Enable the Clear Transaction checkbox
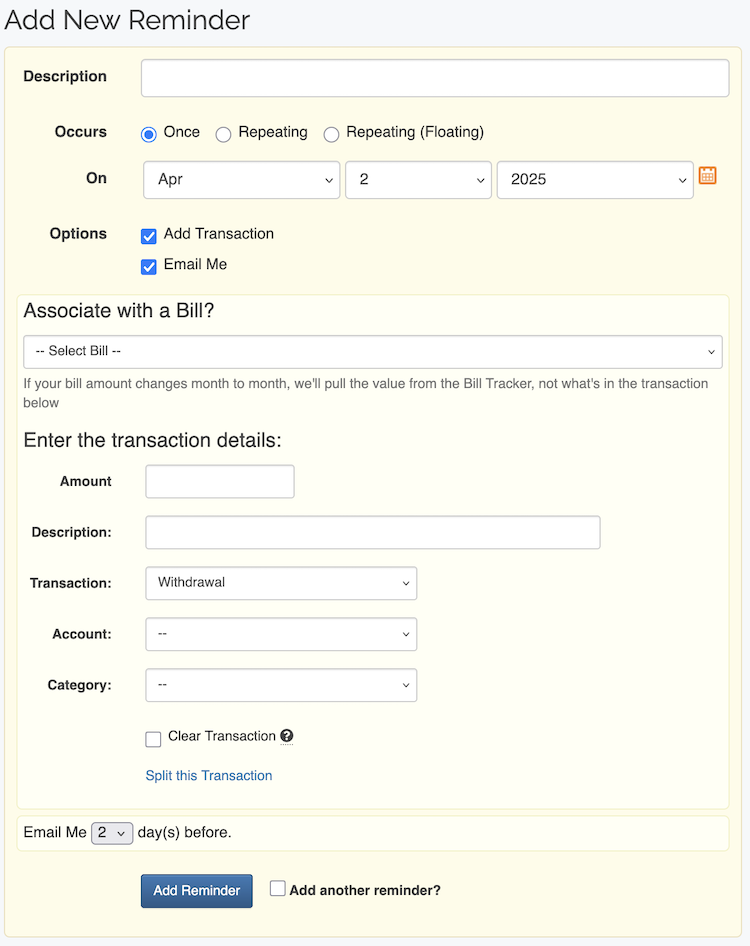Image resolution: width=750 pixels, height=946 pixels. [x=153, y=739]
